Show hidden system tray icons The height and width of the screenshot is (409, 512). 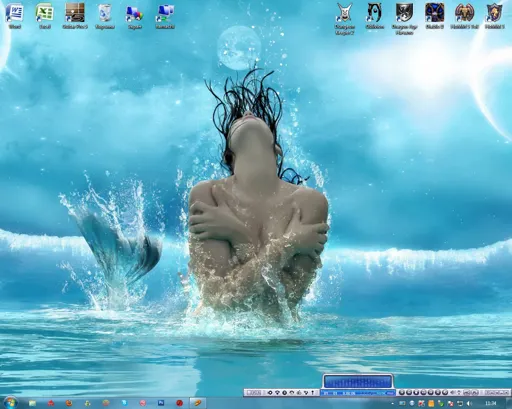coord(393,403)
